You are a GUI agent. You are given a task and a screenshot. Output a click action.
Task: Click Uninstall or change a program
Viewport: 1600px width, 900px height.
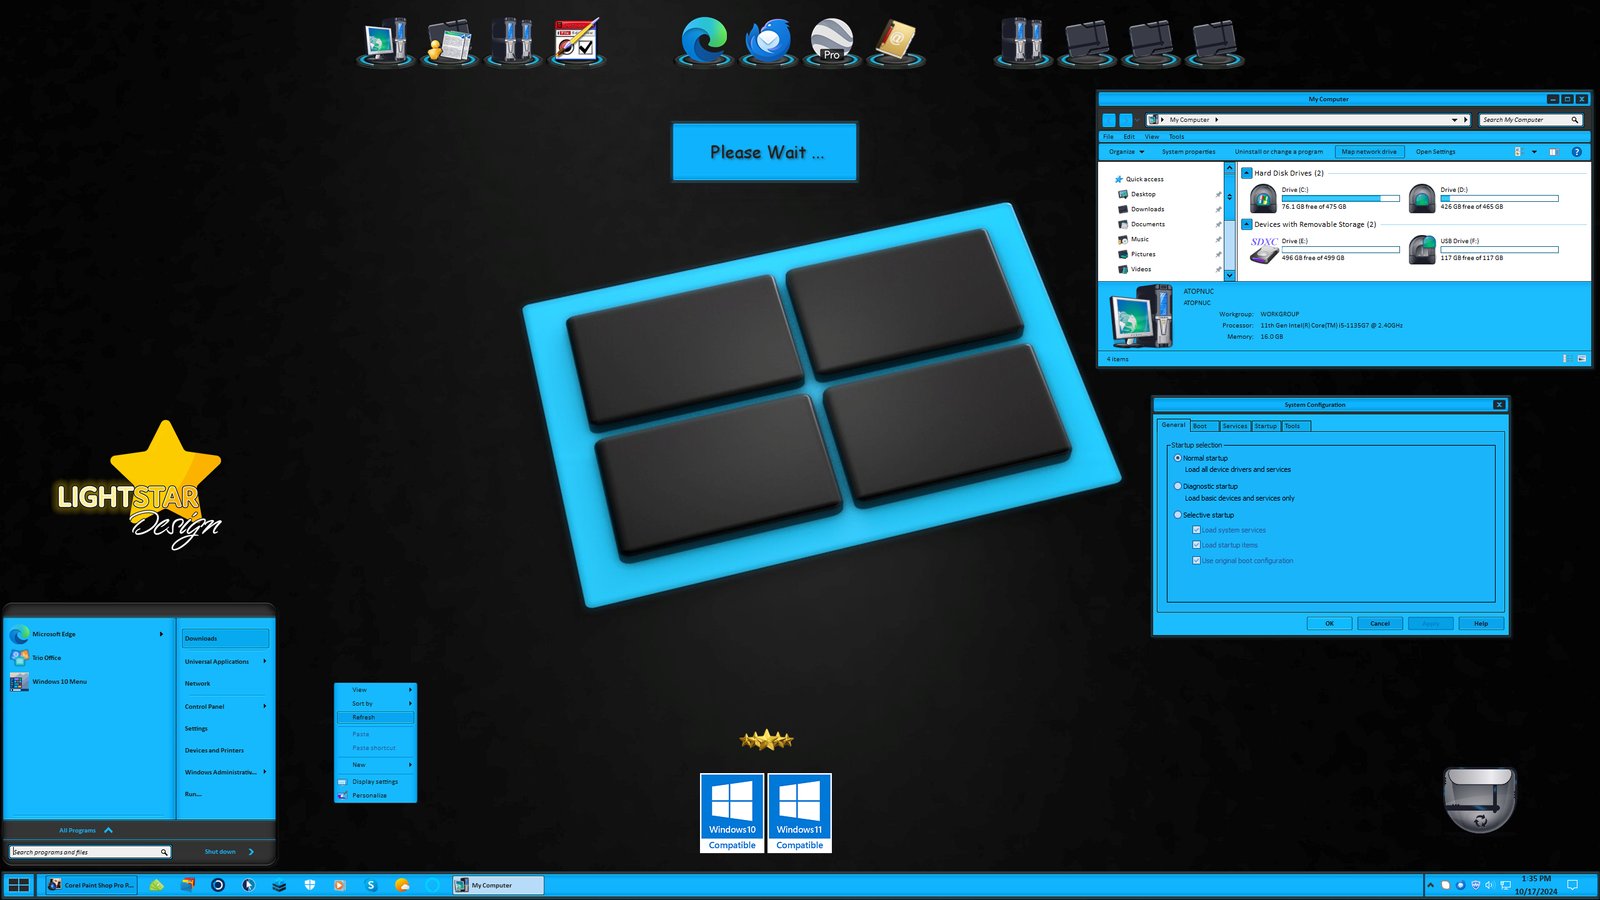tap(1279, 152)
